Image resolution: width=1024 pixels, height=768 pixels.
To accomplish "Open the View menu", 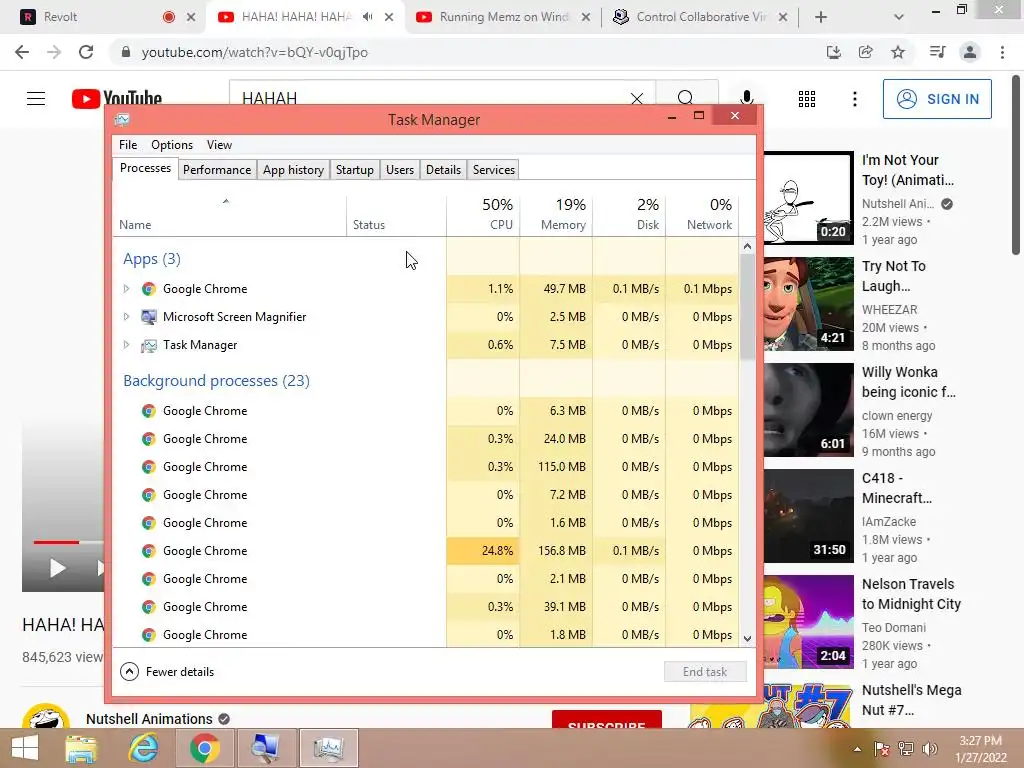I will [x=219, y=145].
